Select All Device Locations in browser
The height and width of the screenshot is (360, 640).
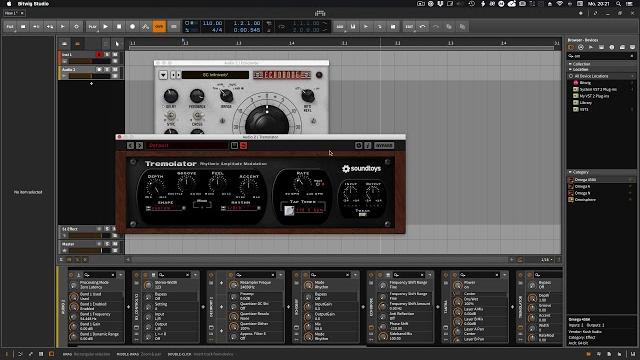click(x=601, y=76)
